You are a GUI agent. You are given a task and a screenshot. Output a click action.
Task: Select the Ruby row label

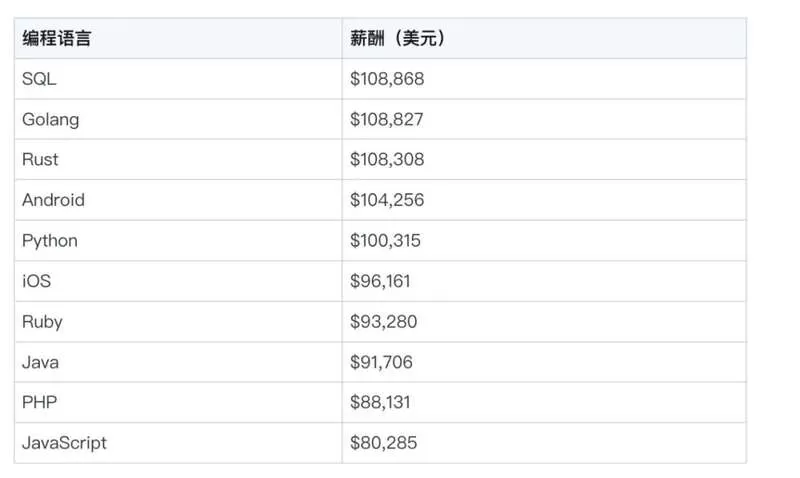(x=42, y=322)
